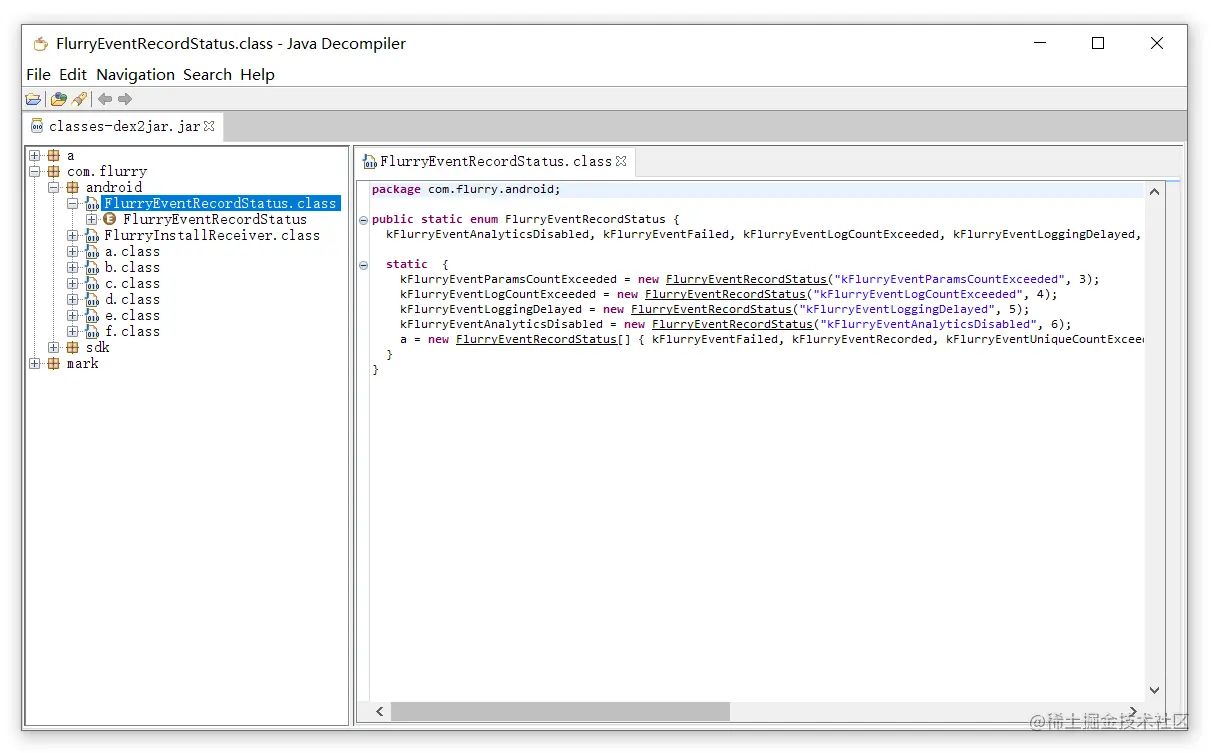1211x753 pixels.
Task: Click the Search toolbar icon
Action: coord(80,99)
